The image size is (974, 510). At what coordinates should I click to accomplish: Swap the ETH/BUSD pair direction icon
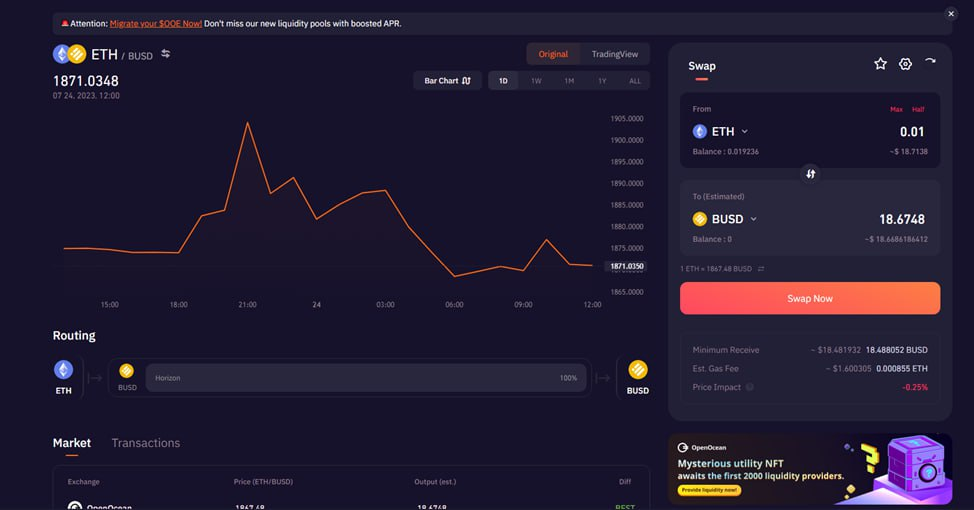tap(165, 54)
